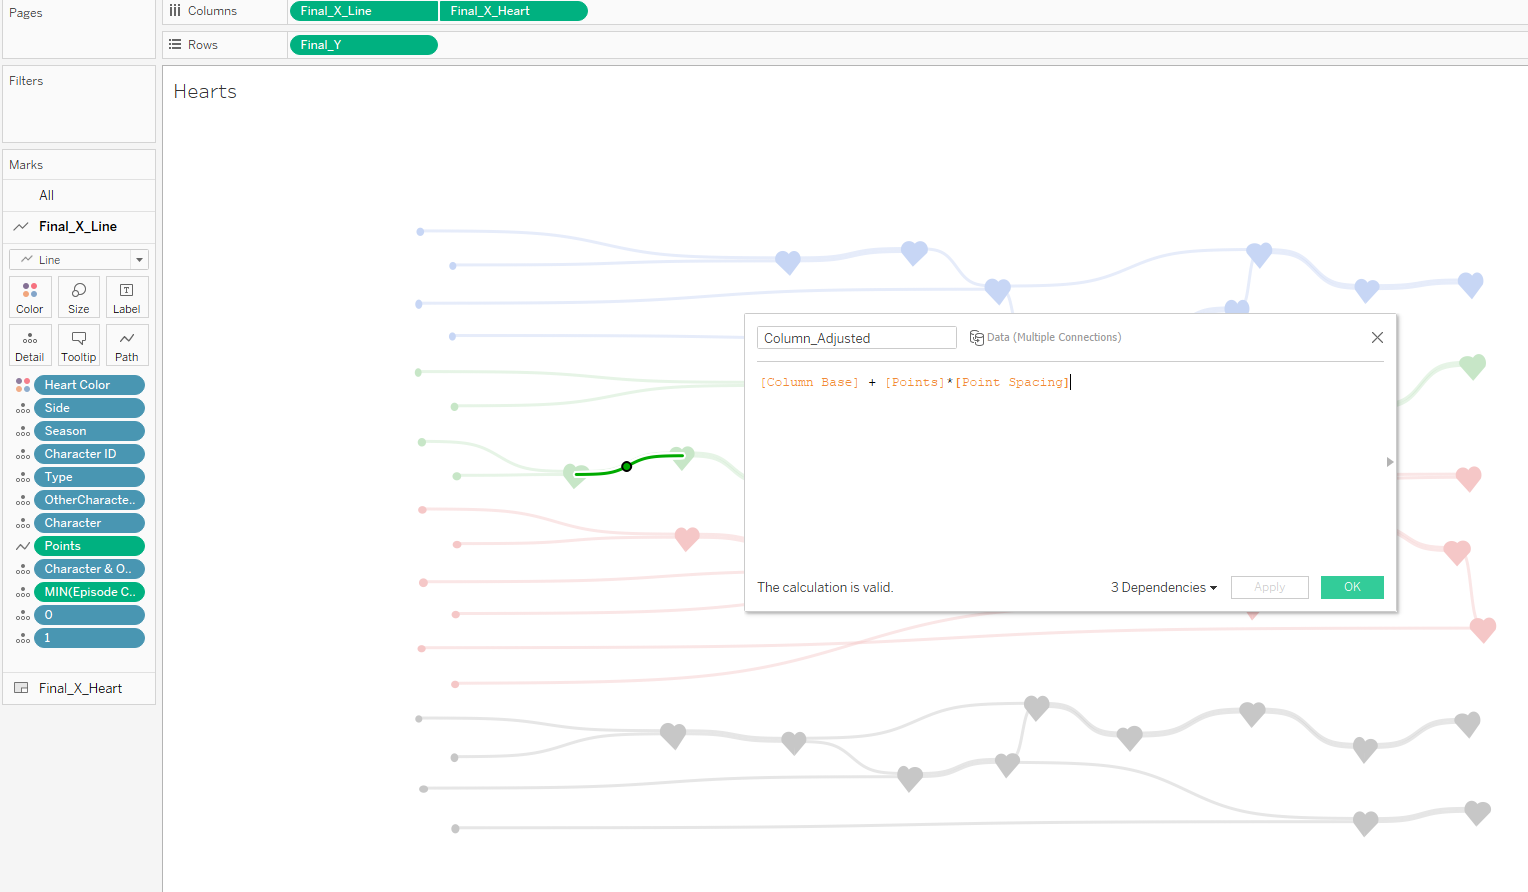Expand the function list arrow in calculation editor
The width and height of the screenshot is (1528, 892).
point(1389,462)
